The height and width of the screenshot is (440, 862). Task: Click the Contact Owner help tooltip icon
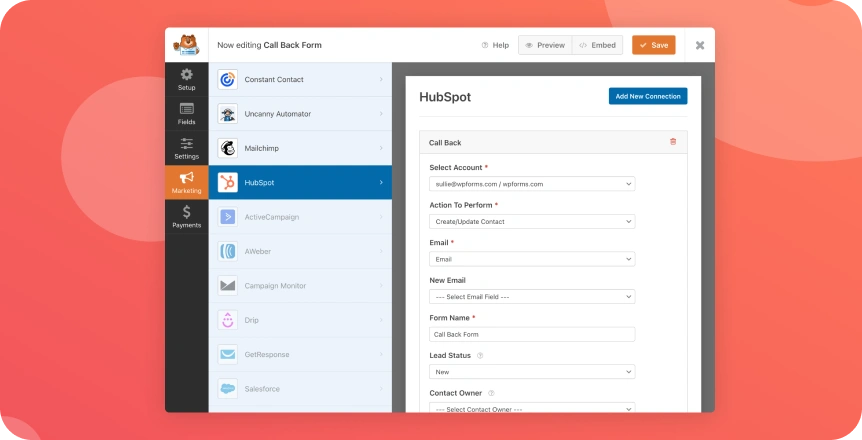pyautogui.click(x=491, y=393)
